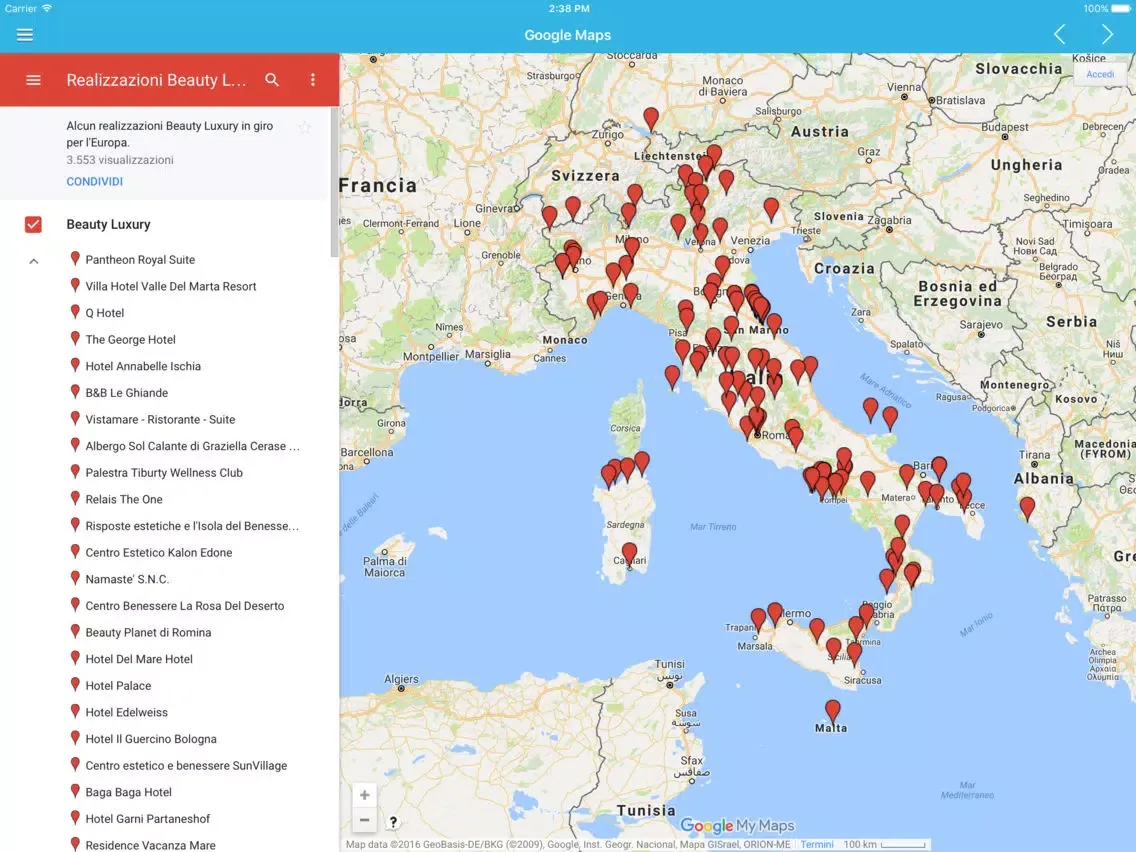
Task: Click the Accedi sign-in button
Action: (x=1099, y=75)
